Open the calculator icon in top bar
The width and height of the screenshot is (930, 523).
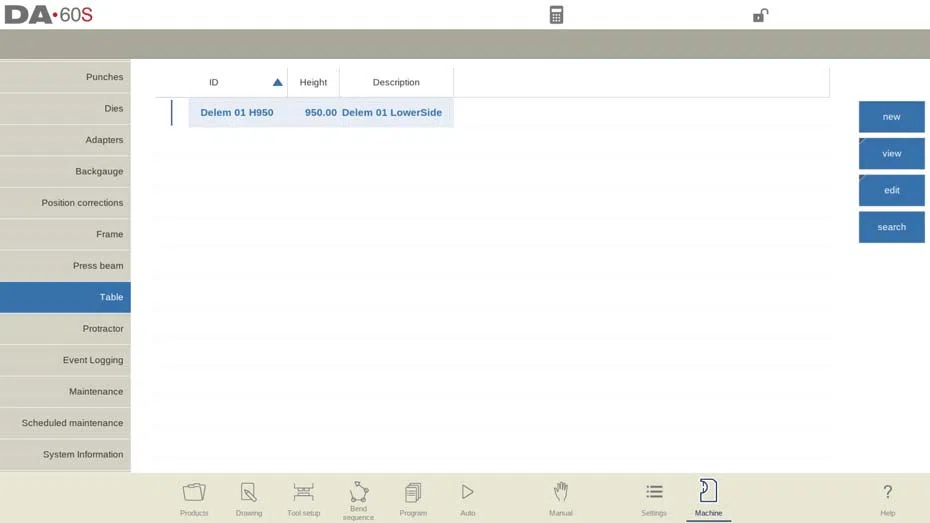point(556,15)
